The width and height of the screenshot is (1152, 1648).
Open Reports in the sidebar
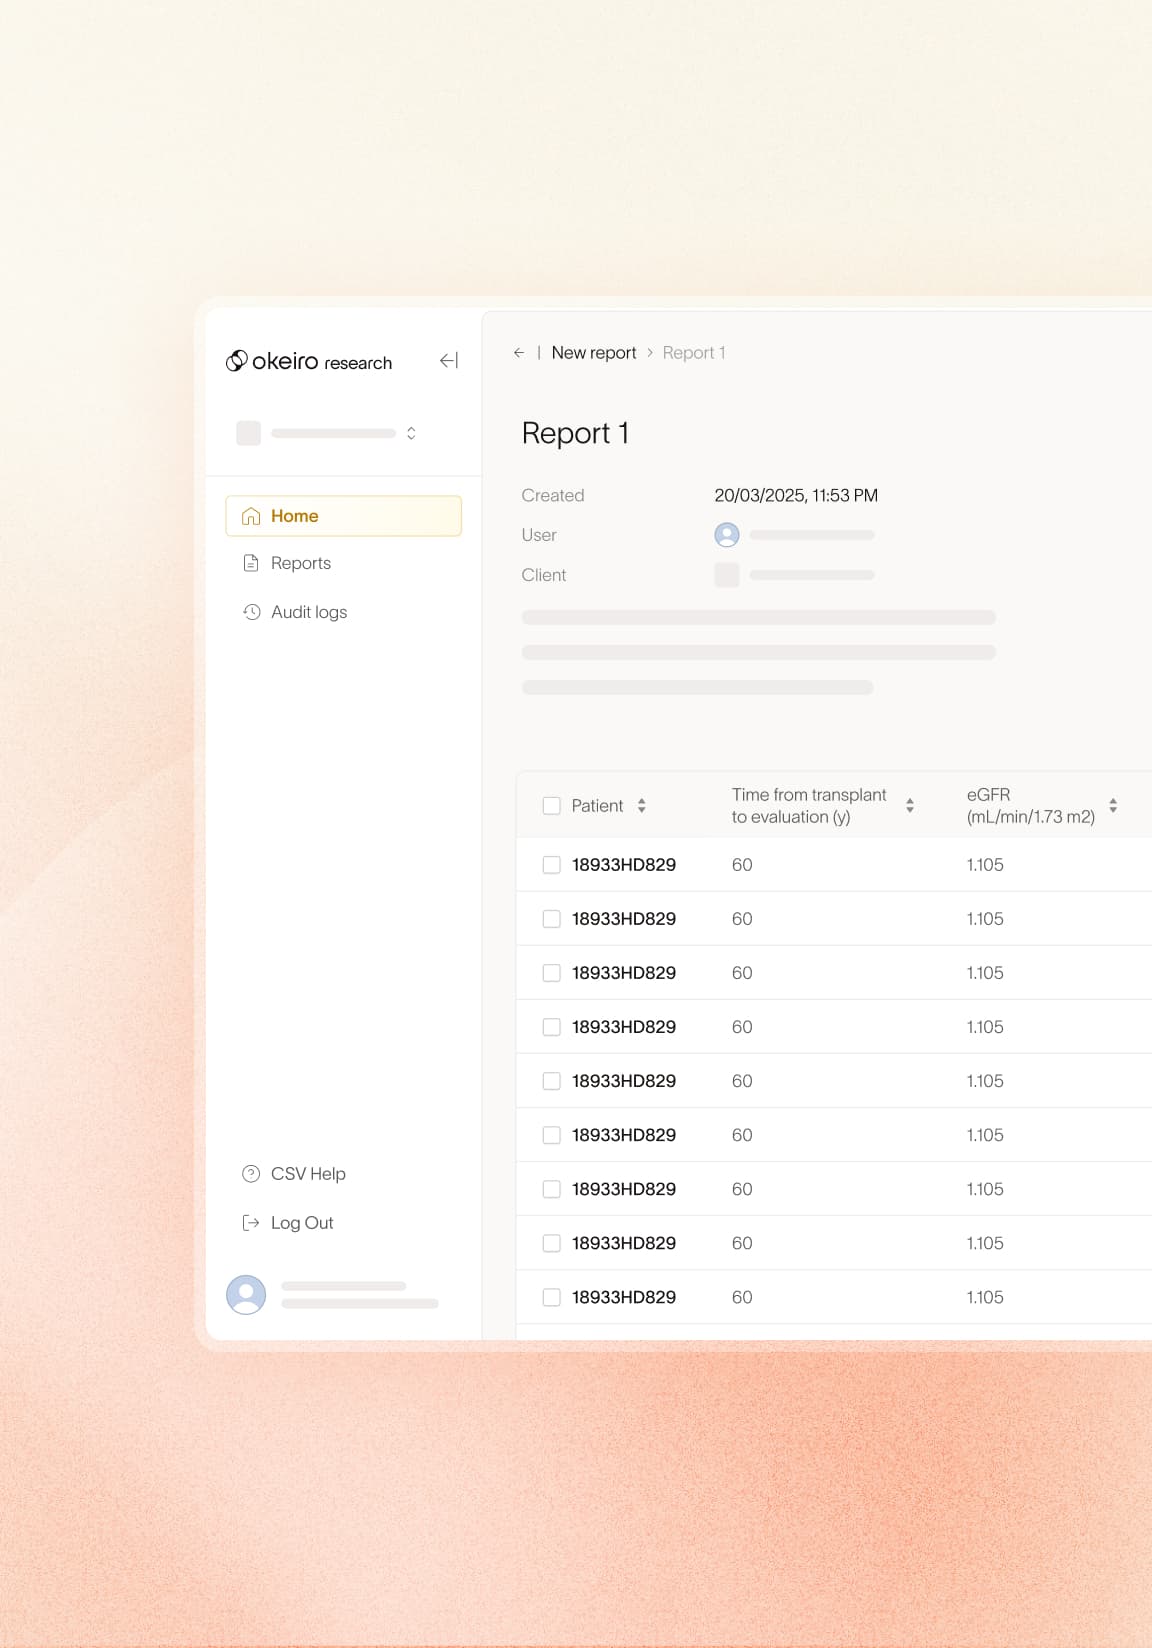point(301,563)
